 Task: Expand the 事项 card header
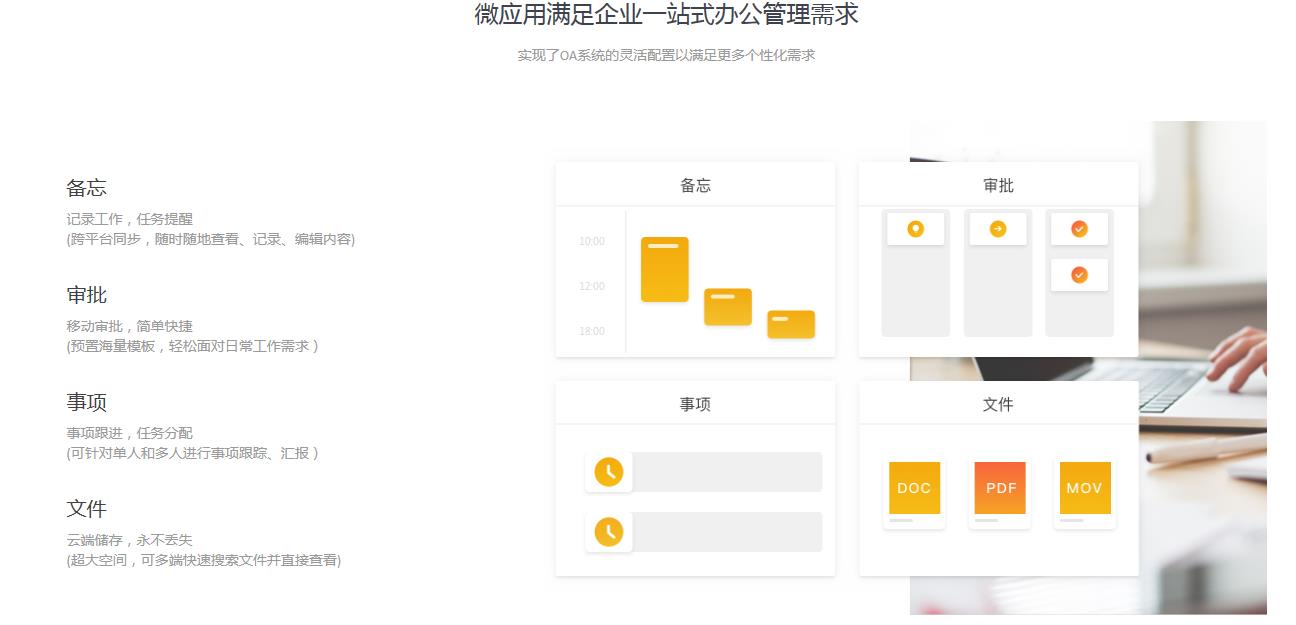694,402
